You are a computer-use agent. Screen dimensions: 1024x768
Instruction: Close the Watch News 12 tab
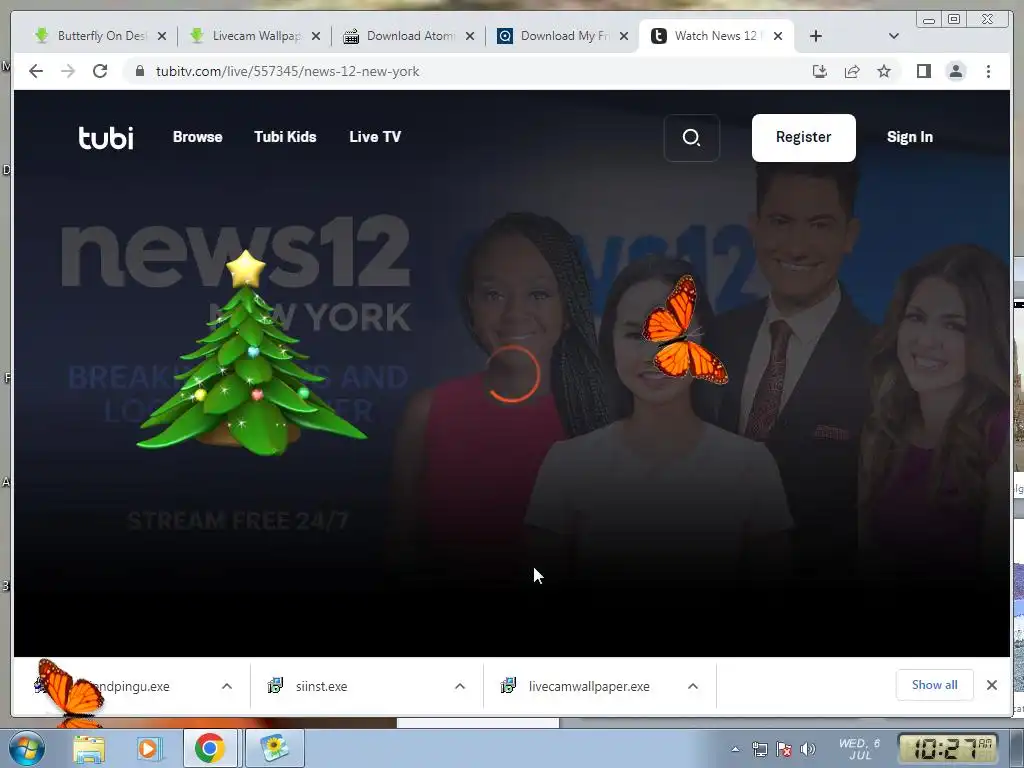778,36
